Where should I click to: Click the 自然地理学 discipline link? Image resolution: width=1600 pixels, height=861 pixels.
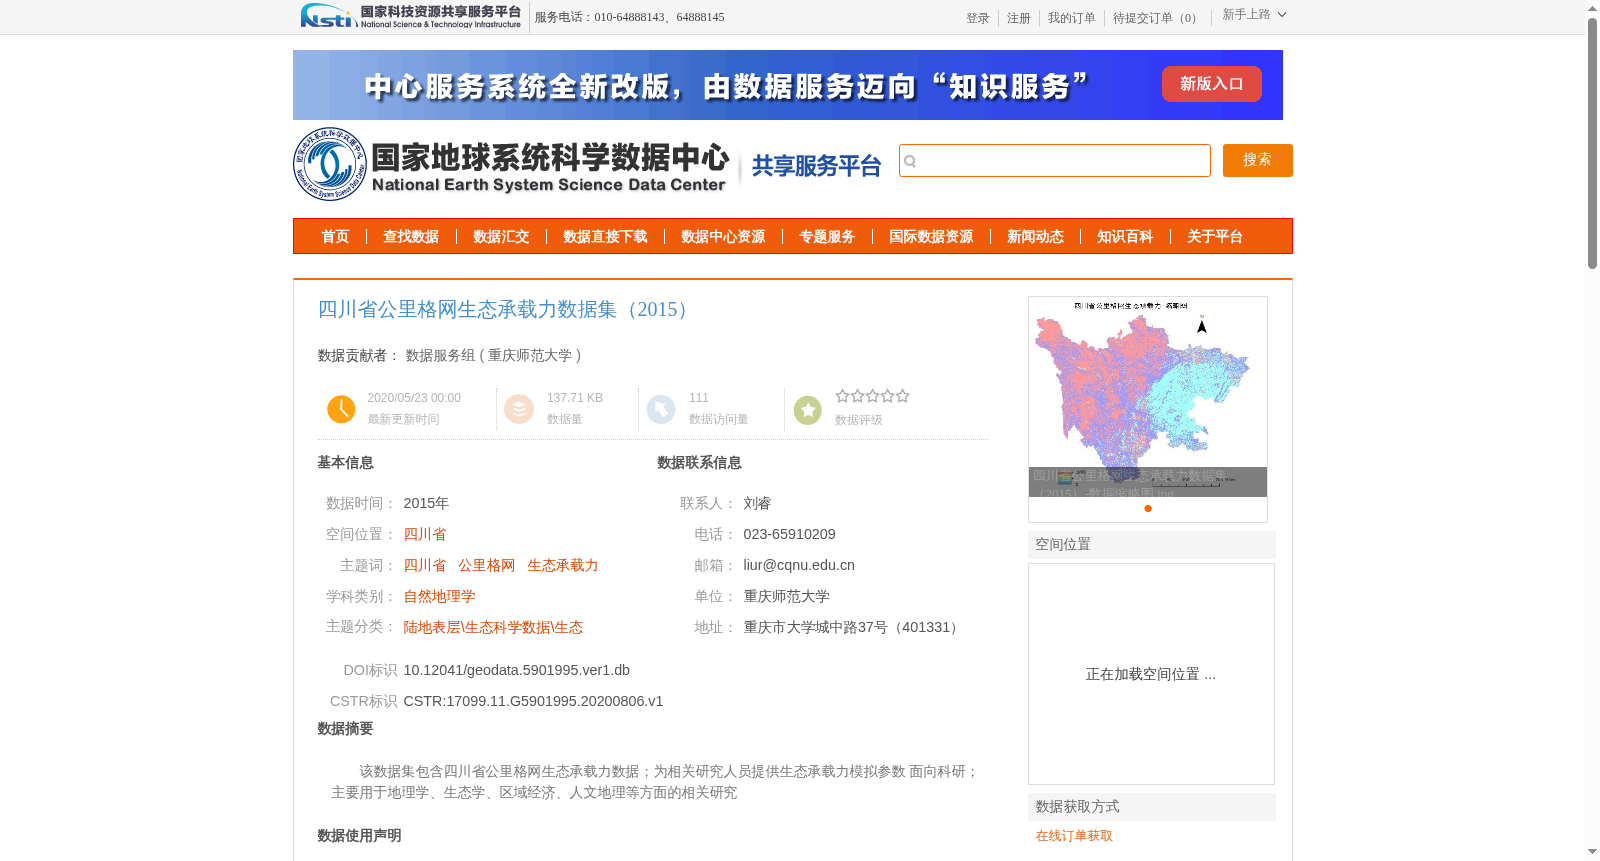point(440,596)
